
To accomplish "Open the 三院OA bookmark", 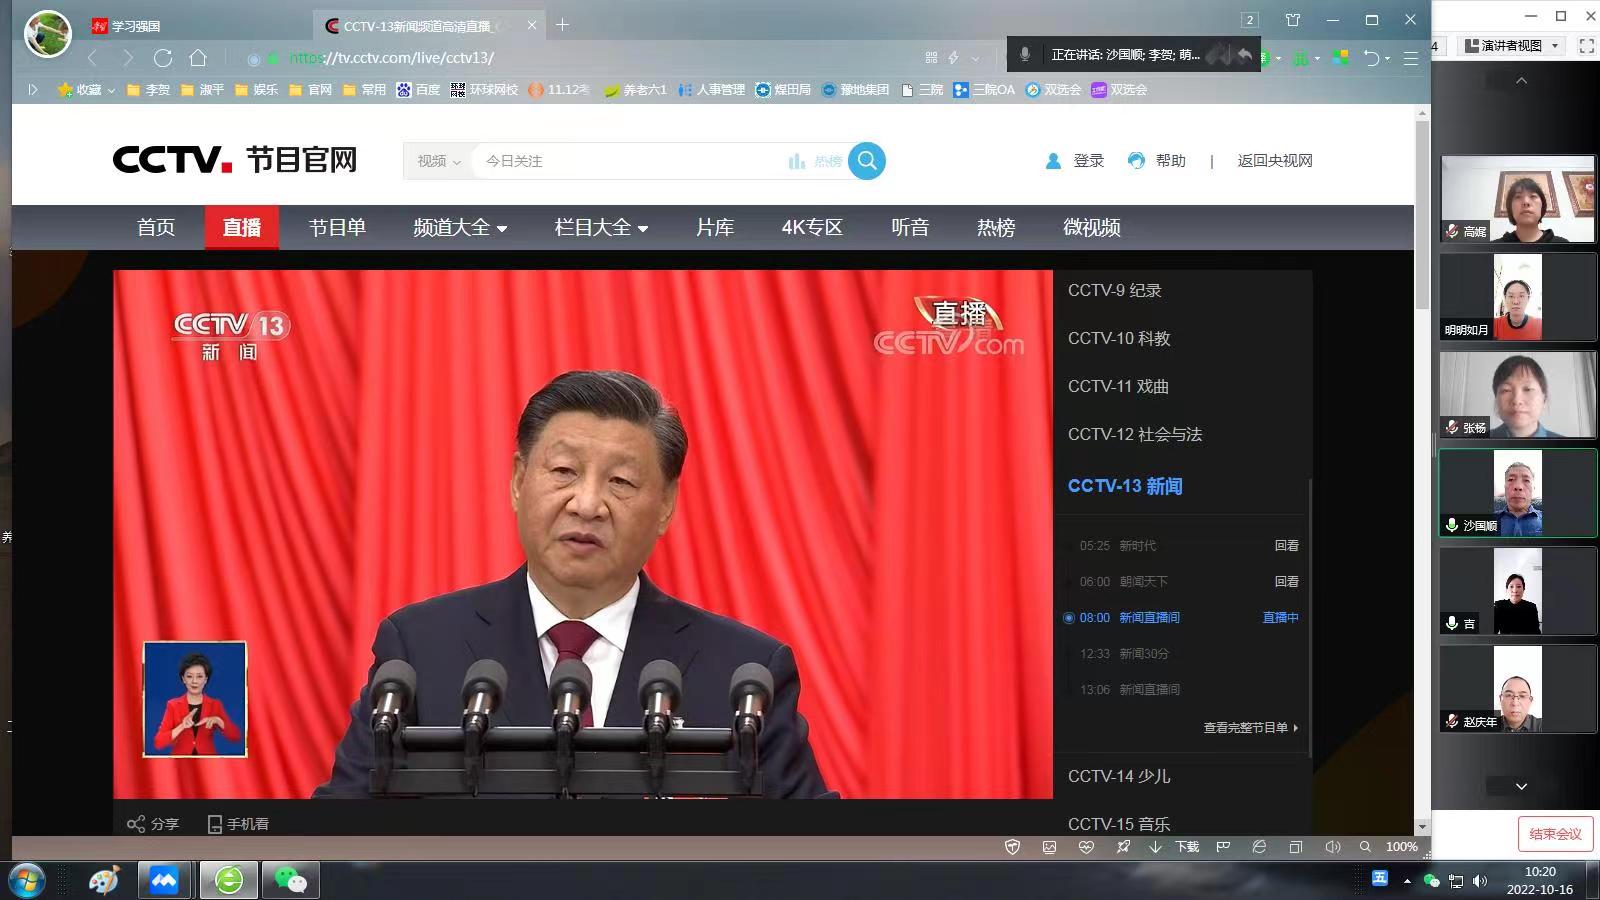I will click(984, 90).
